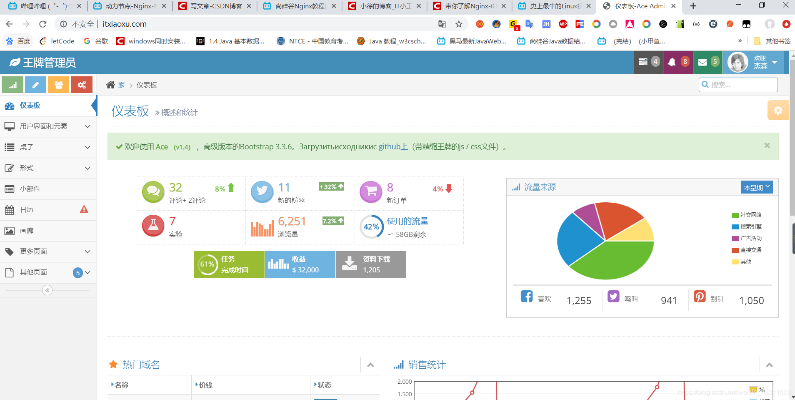This screenshot has height=400, width=795.
Task: Dismiss the green welcome alert
Action: pyautogui.click(x=767, y=145)
